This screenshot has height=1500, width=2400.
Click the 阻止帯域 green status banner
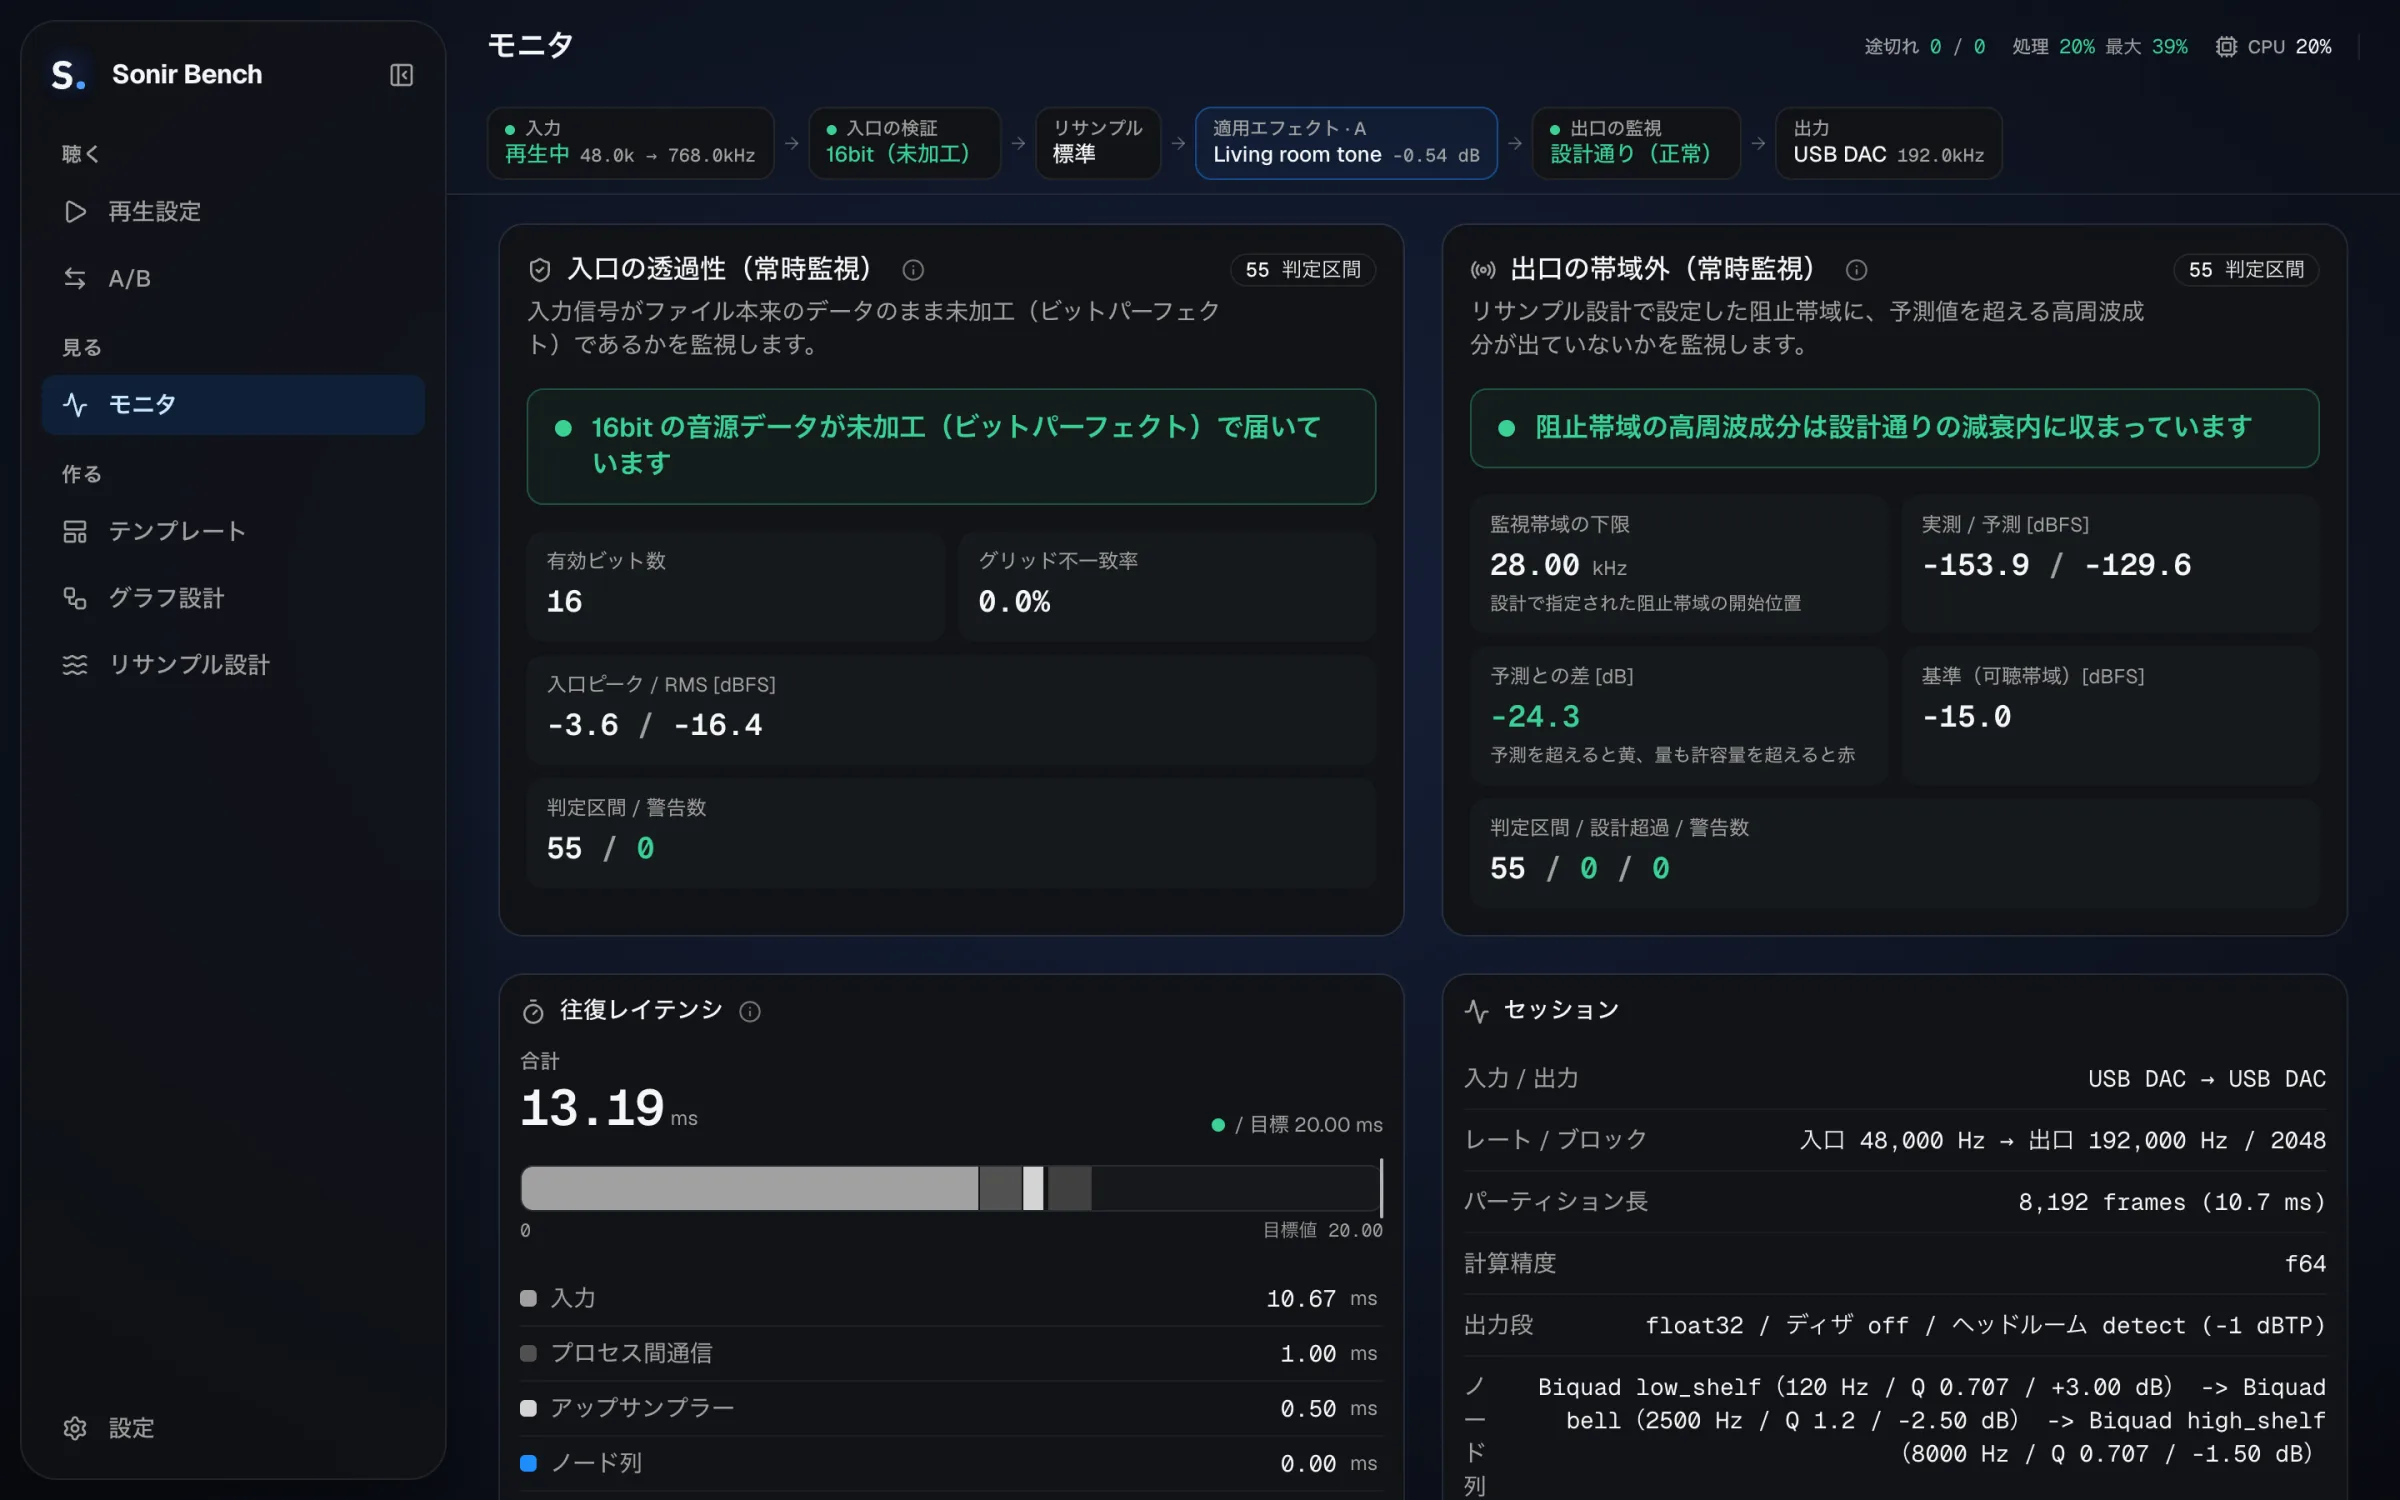click(1894, 428)
